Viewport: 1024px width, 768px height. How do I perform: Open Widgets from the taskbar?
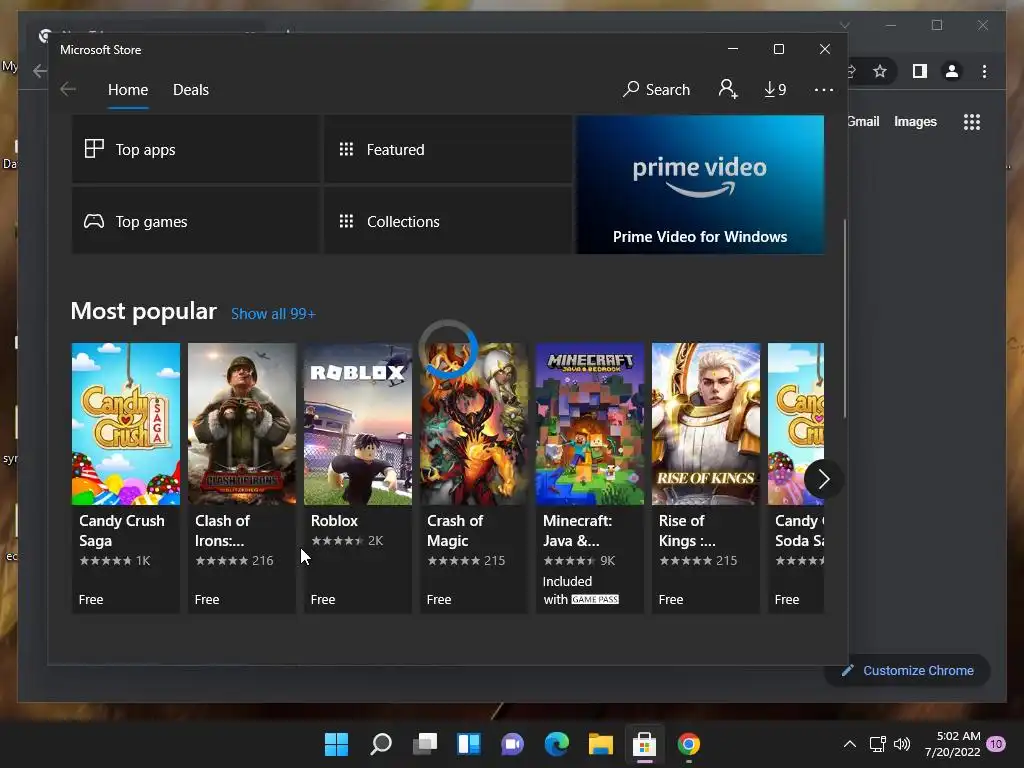tap(469, 744)
